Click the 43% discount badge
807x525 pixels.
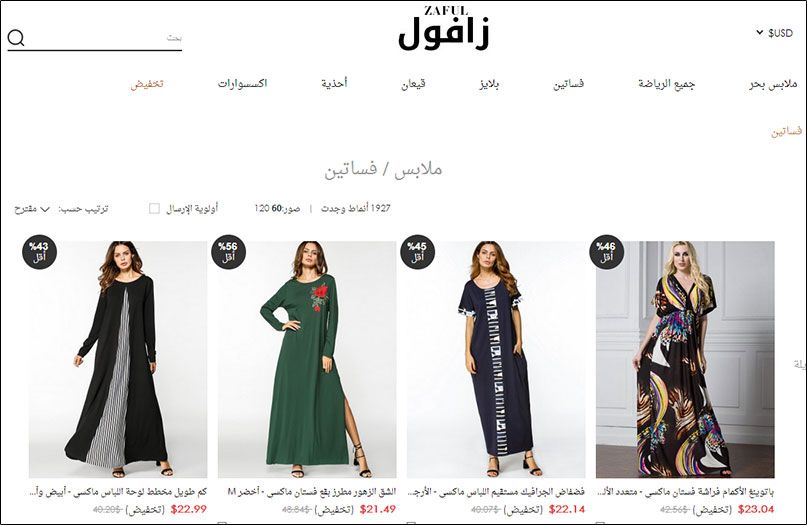coord(40,252)
